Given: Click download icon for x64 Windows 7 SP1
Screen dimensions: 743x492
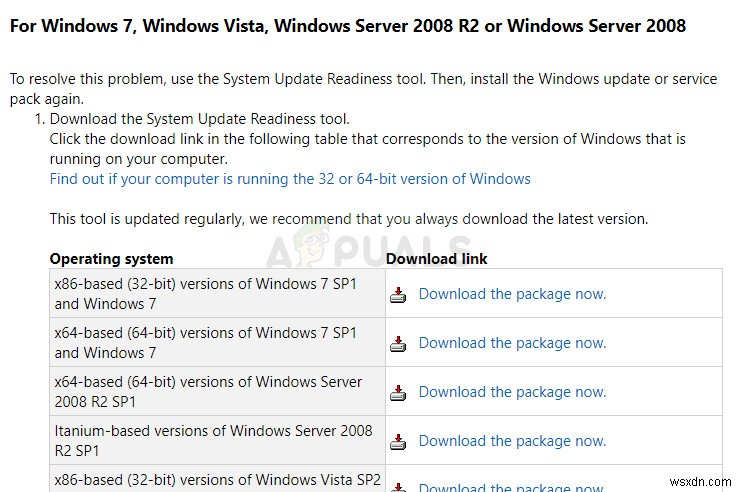Looking at the screenshot, I should 398,343.
